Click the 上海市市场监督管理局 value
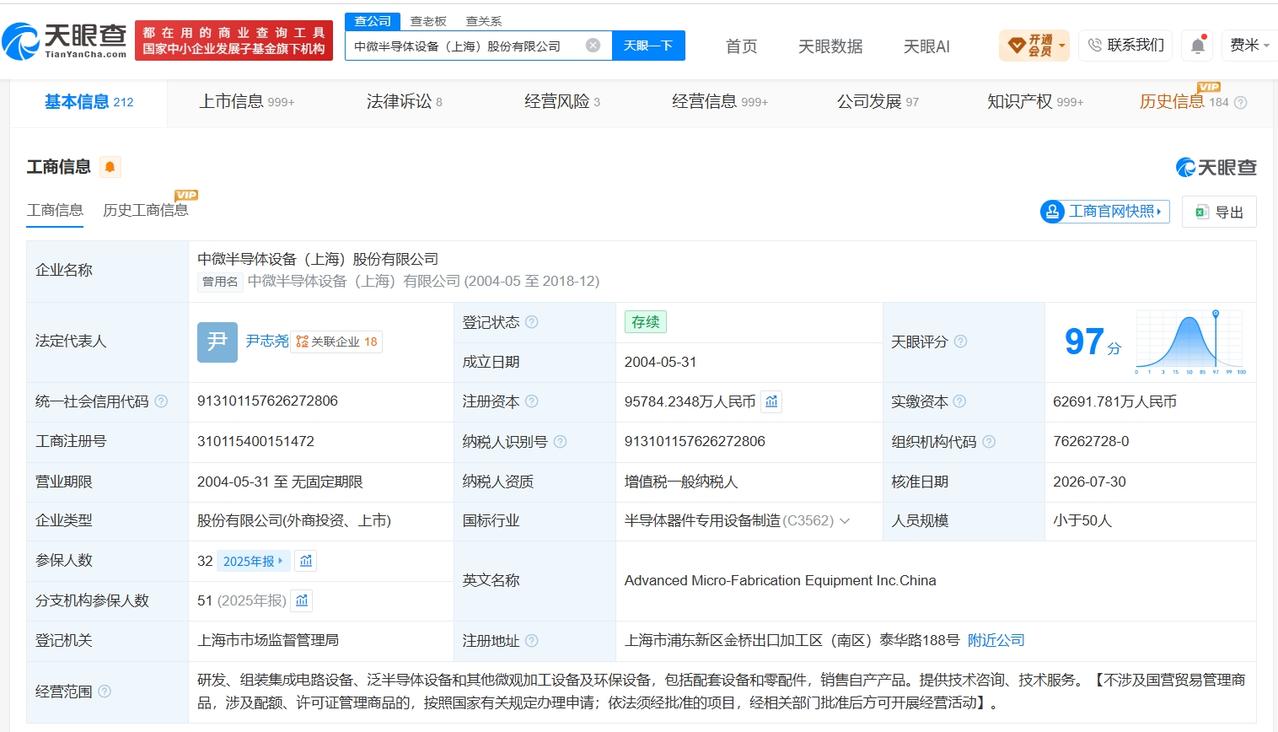Image resolution: width=1278 pixels, height=732 pixels. [268, 640]
